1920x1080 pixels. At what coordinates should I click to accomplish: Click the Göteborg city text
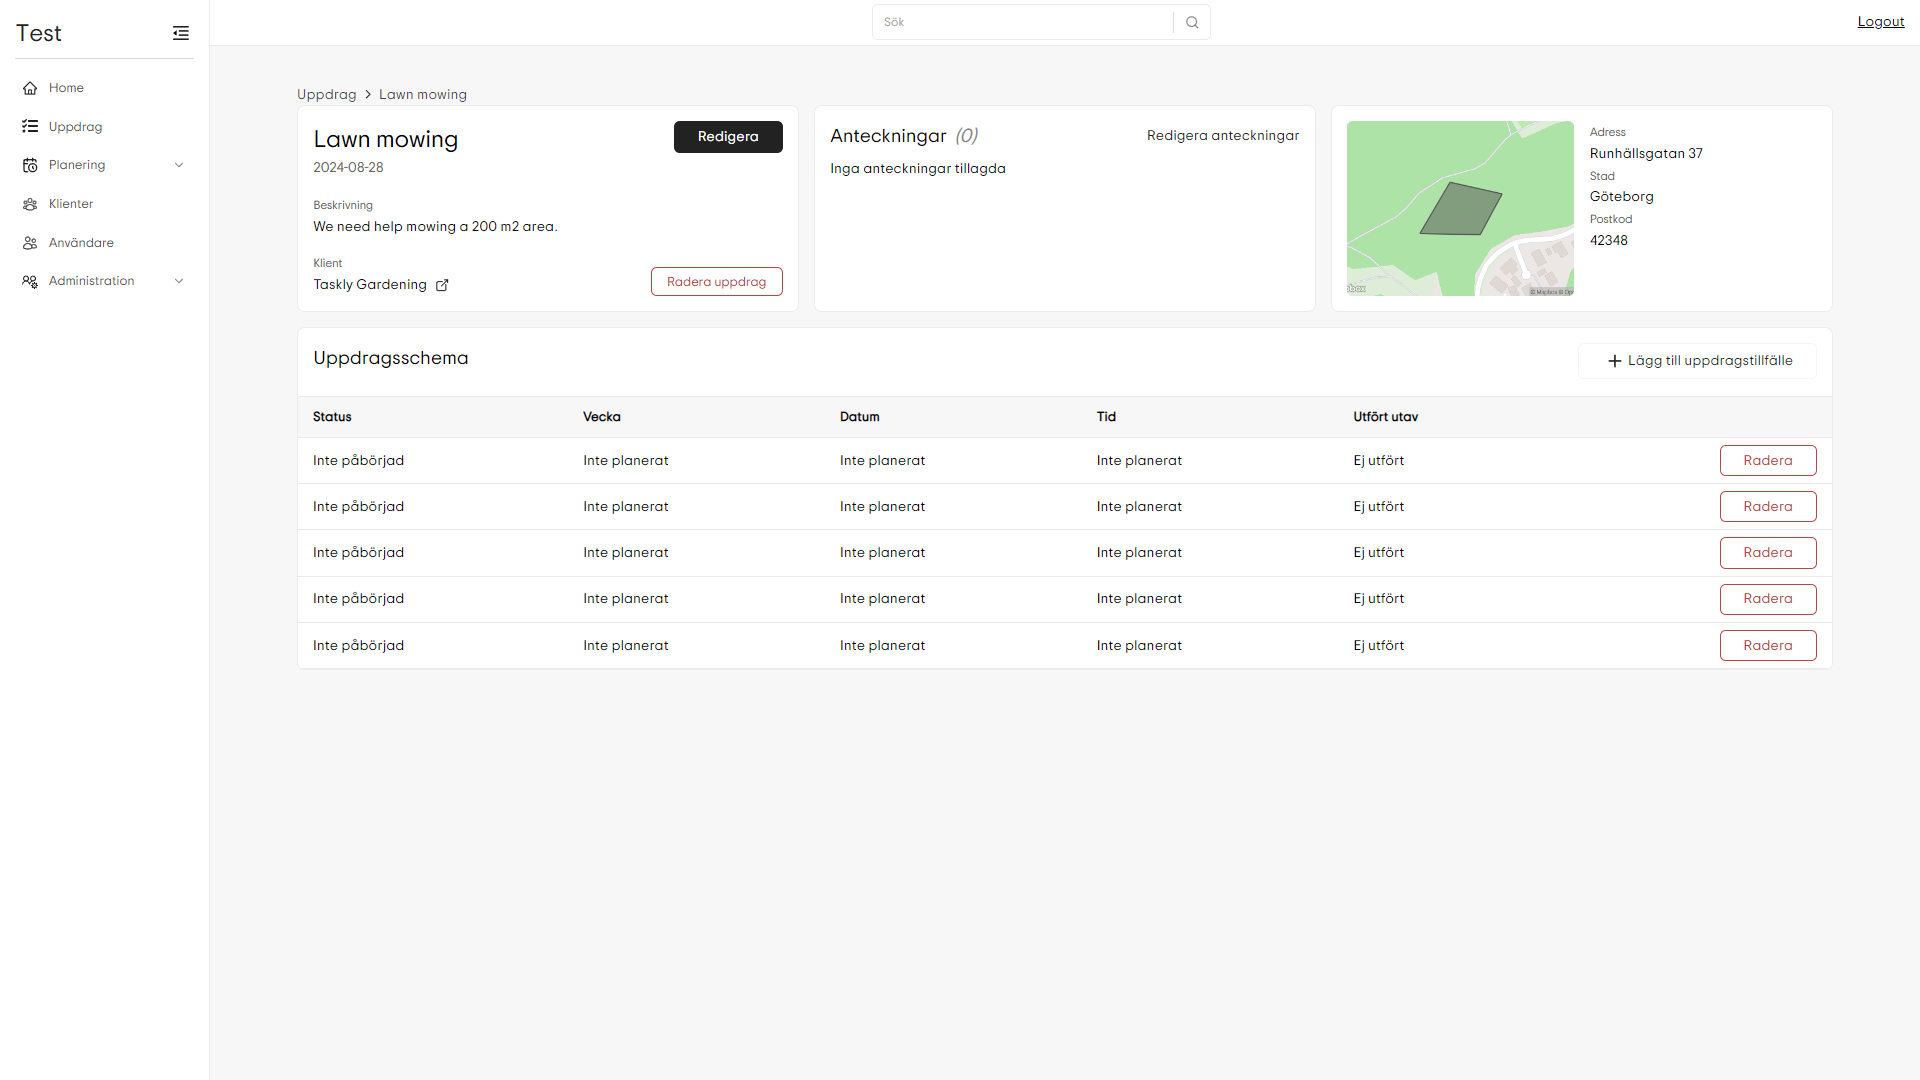click(1622, 197)
